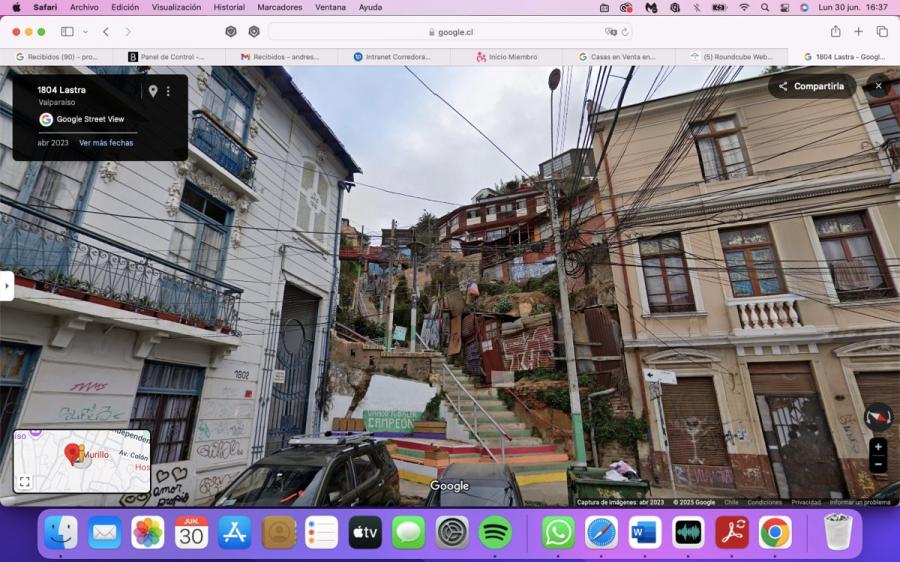Click the compass icon in Street View
The image size is (900, 562).
878,417
